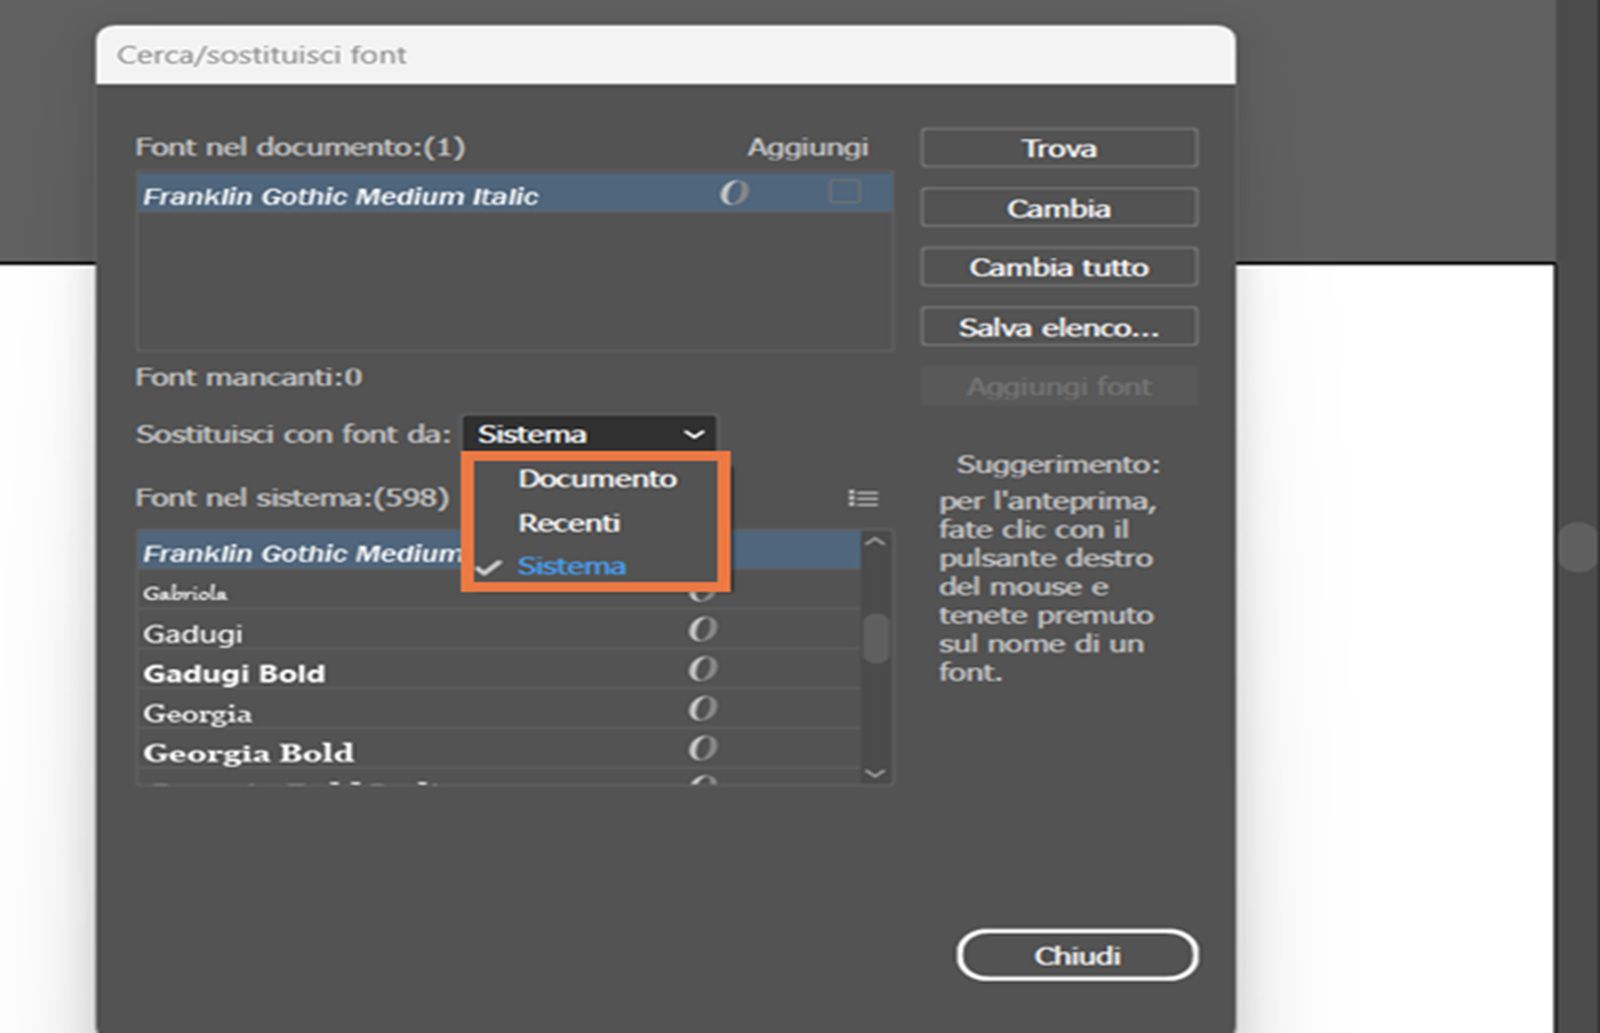Close the dialog with the Chiudi button
This screenshot has width=1600, height=1033.
[1077, 956]
